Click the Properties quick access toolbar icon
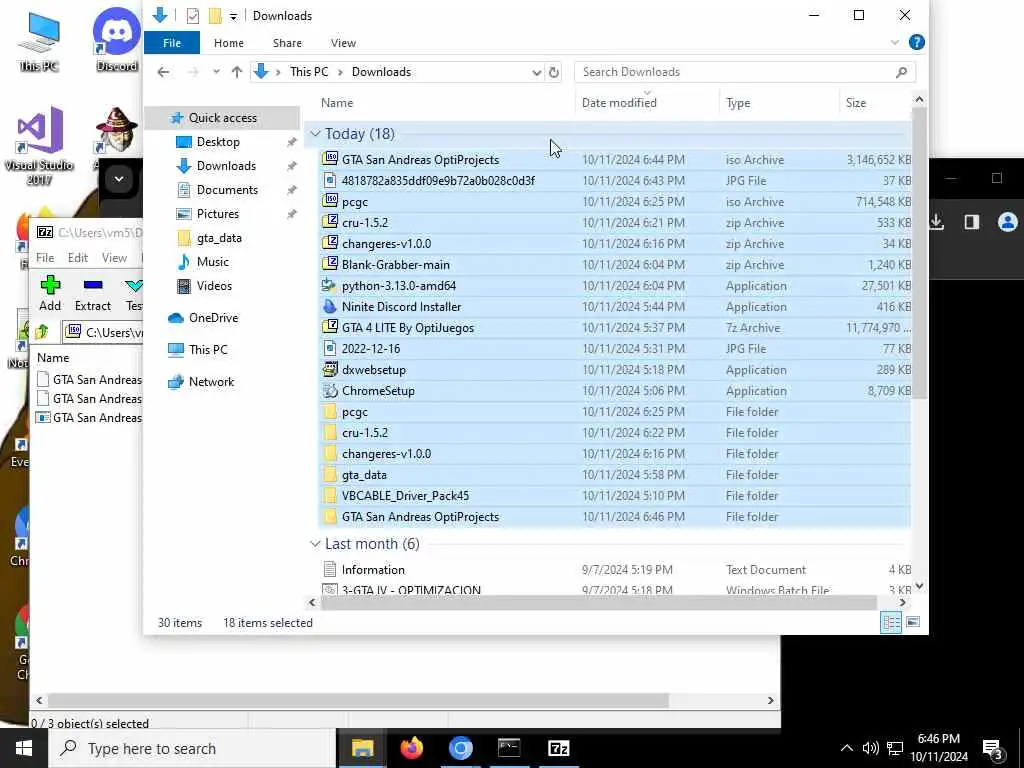Viewport: 1024px width, 768px height. (193, 16)
